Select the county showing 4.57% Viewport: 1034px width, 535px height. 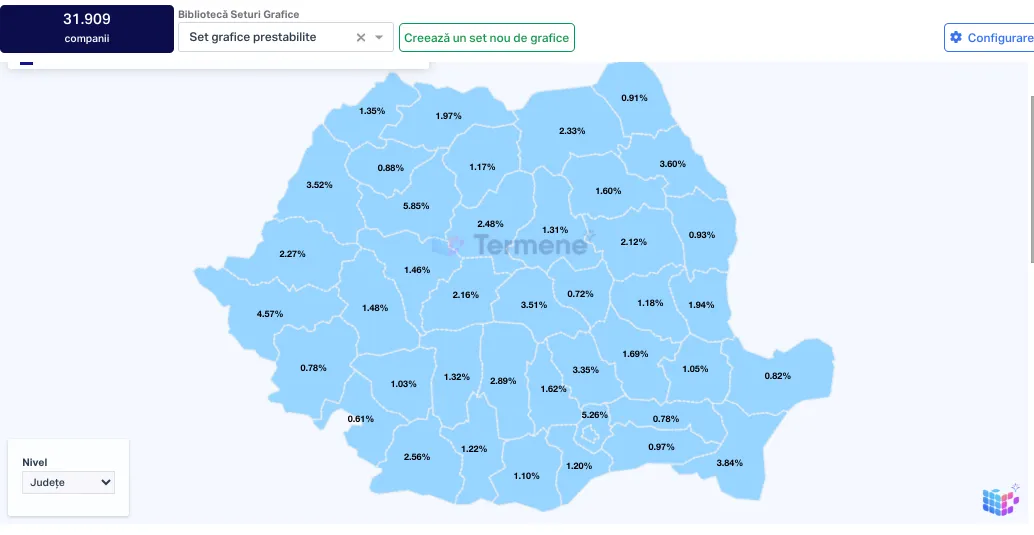pos(270,314)
